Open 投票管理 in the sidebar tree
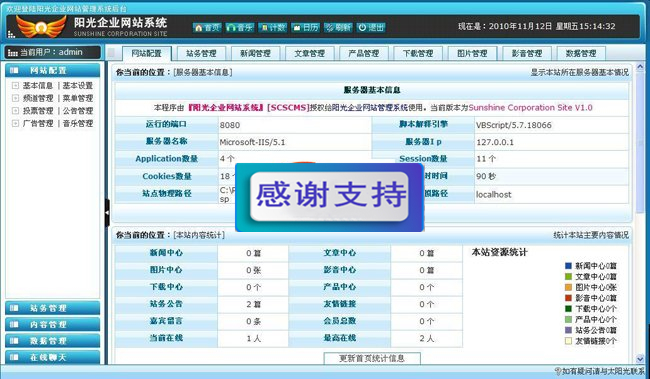The image size is (650, 379). [x=38, y=111]
